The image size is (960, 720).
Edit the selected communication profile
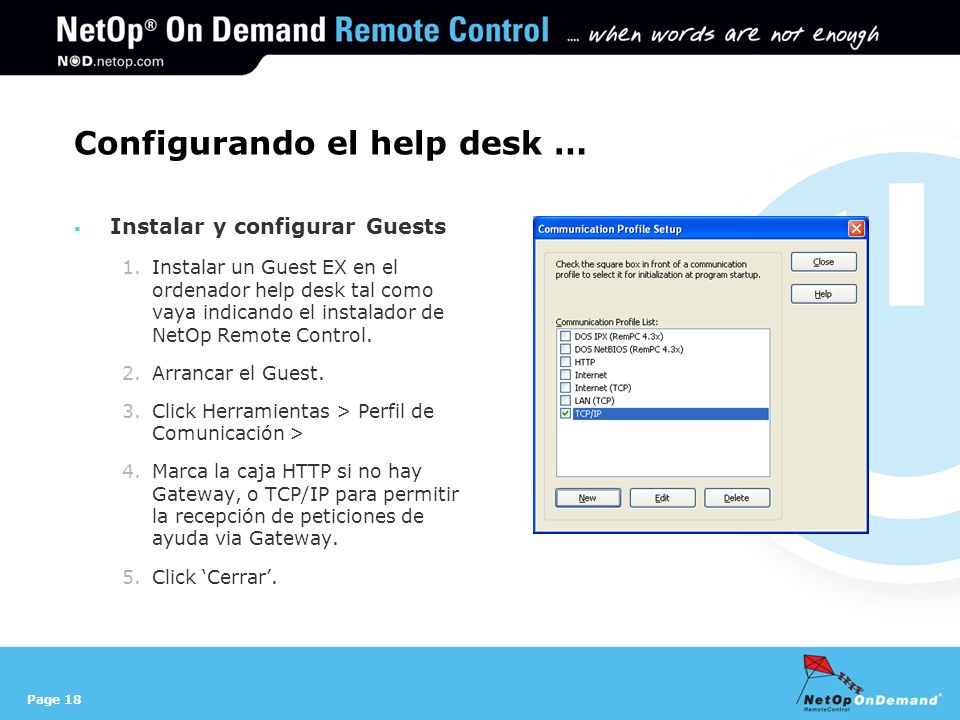[x=662, y=498]
